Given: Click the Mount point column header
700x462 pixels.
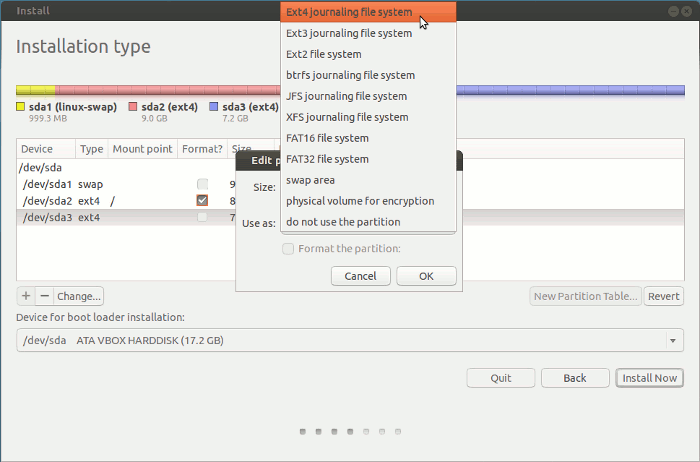Looking at the screenshot, I should [x=143, y=149].
